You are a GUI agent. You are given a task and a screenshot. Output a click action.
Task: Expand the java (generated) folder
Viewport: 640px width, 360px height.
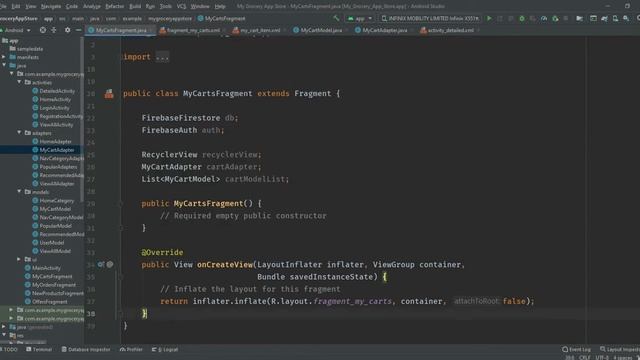(x=4, y=327)
